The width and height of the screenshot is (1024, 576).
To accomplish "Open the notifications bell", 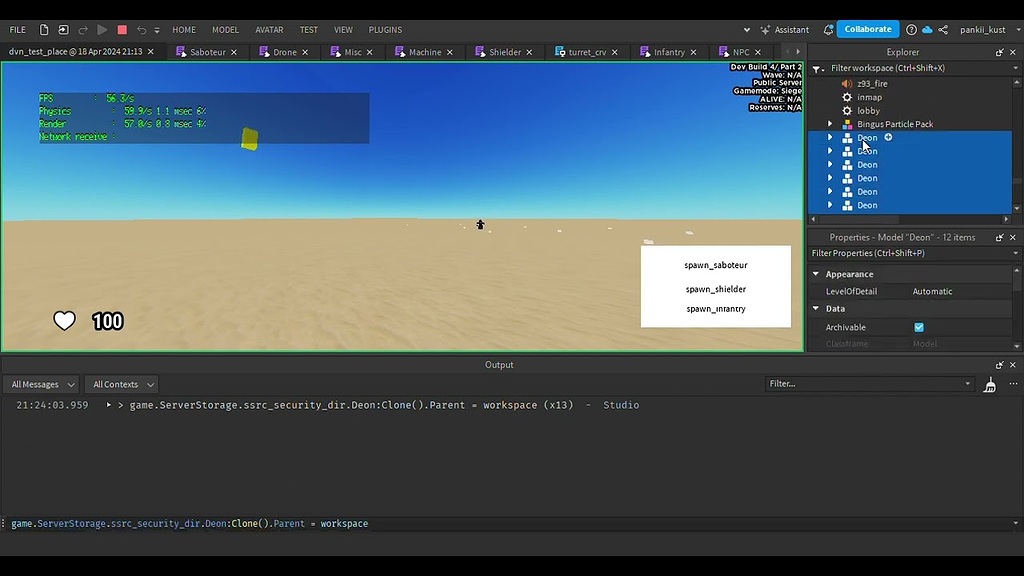I will point(828,30).
